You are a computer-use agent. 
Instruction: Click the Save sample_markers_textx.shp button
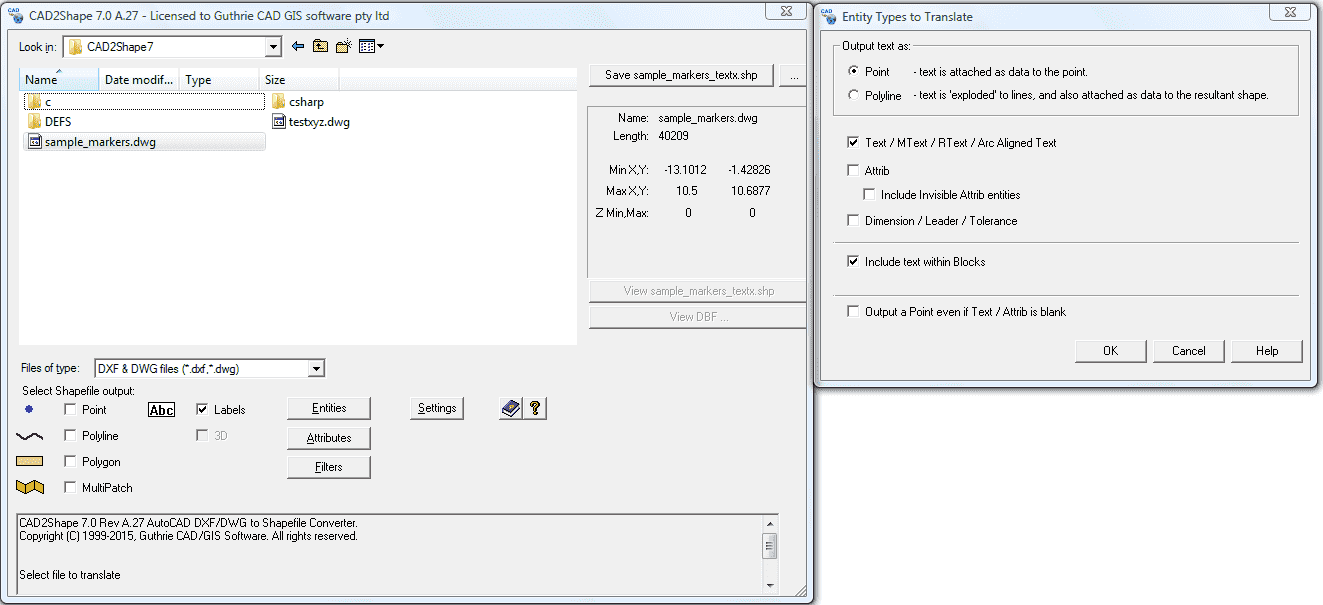[681, 76]
